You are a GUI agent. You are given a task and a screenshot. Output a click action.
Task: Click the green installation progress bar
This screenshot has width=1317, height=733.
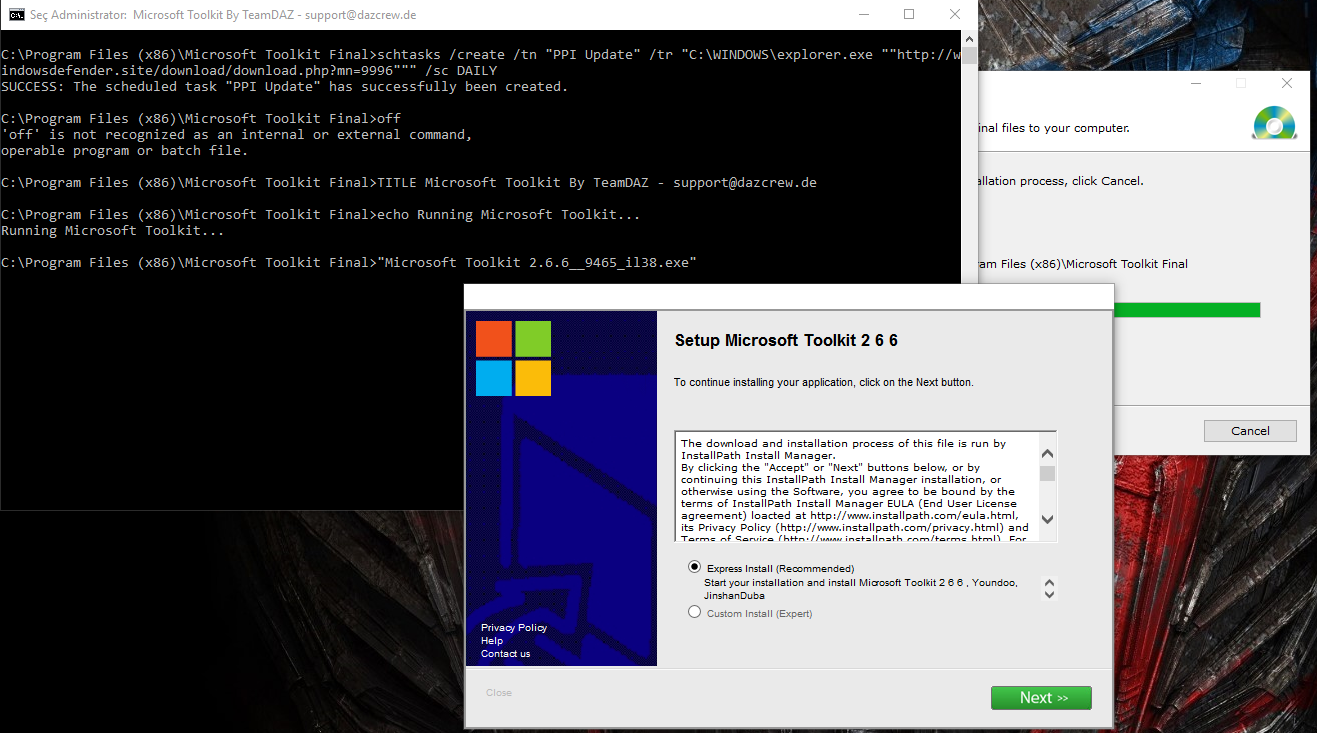pos(1186,310)
